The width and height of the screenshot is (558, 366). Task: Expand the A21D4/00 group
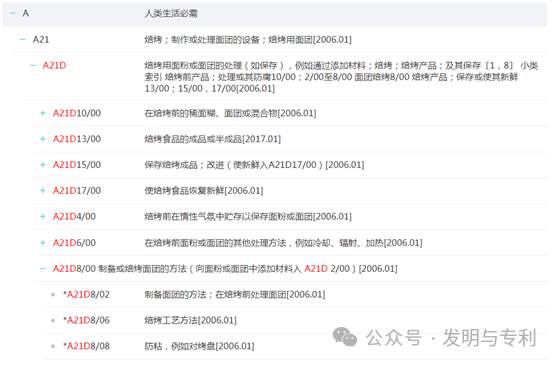click(x=43, y=216)
